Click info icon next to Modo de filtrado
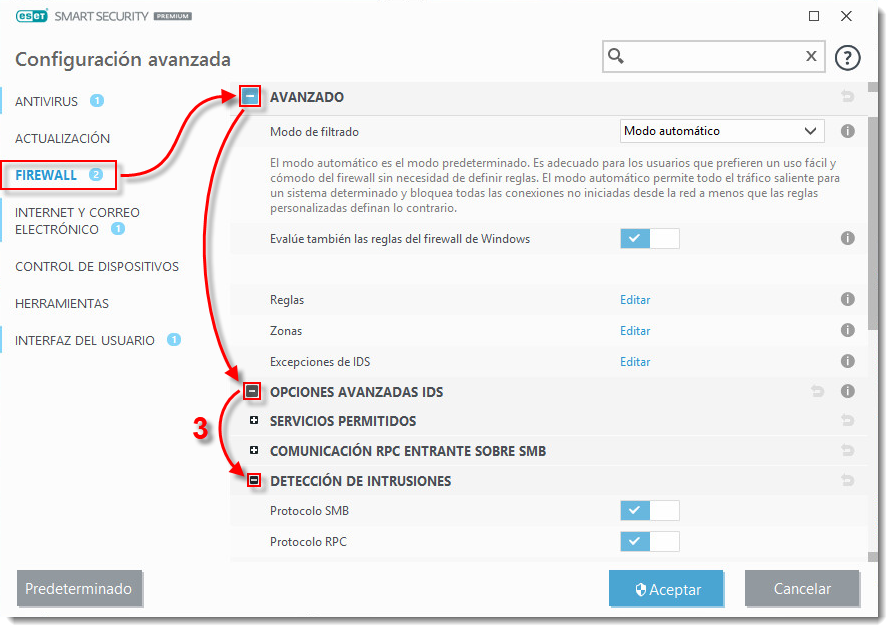Screen dimensions: 893x632 847,131
